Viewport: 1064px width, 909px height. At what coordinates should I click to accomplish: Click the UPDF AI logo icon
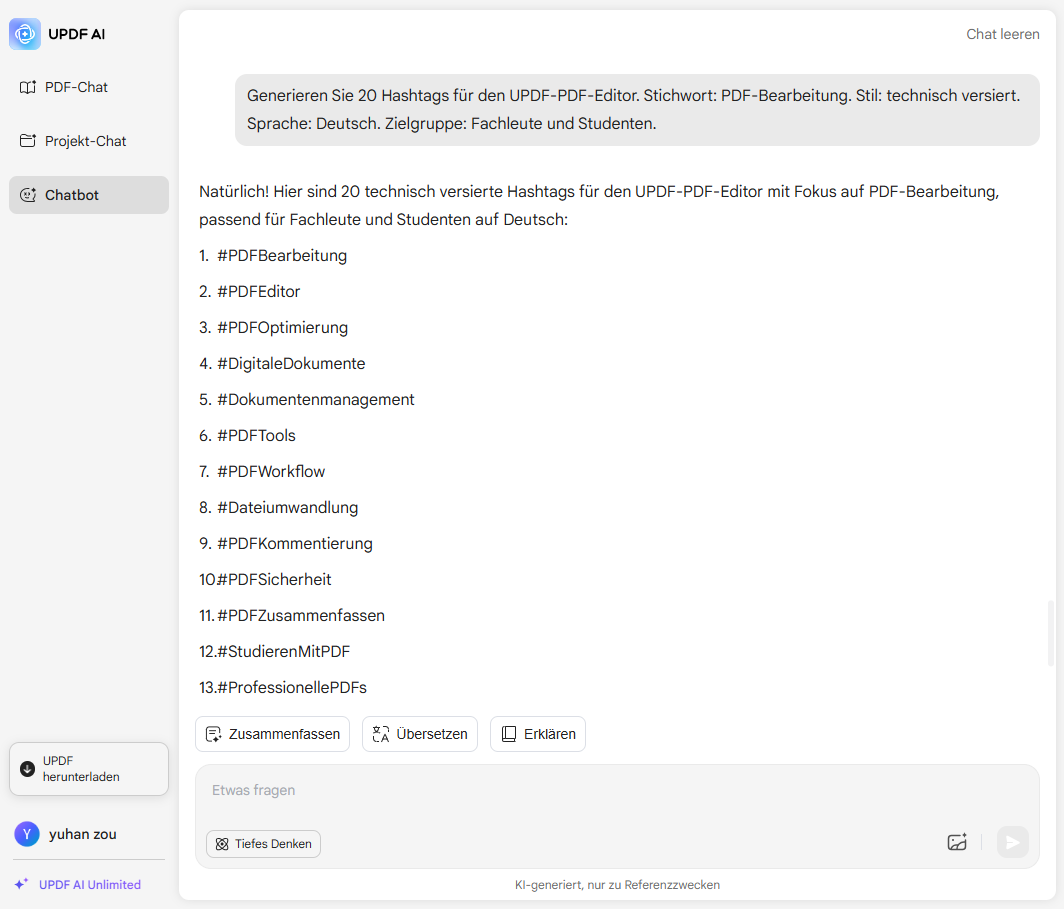(25, 34)
